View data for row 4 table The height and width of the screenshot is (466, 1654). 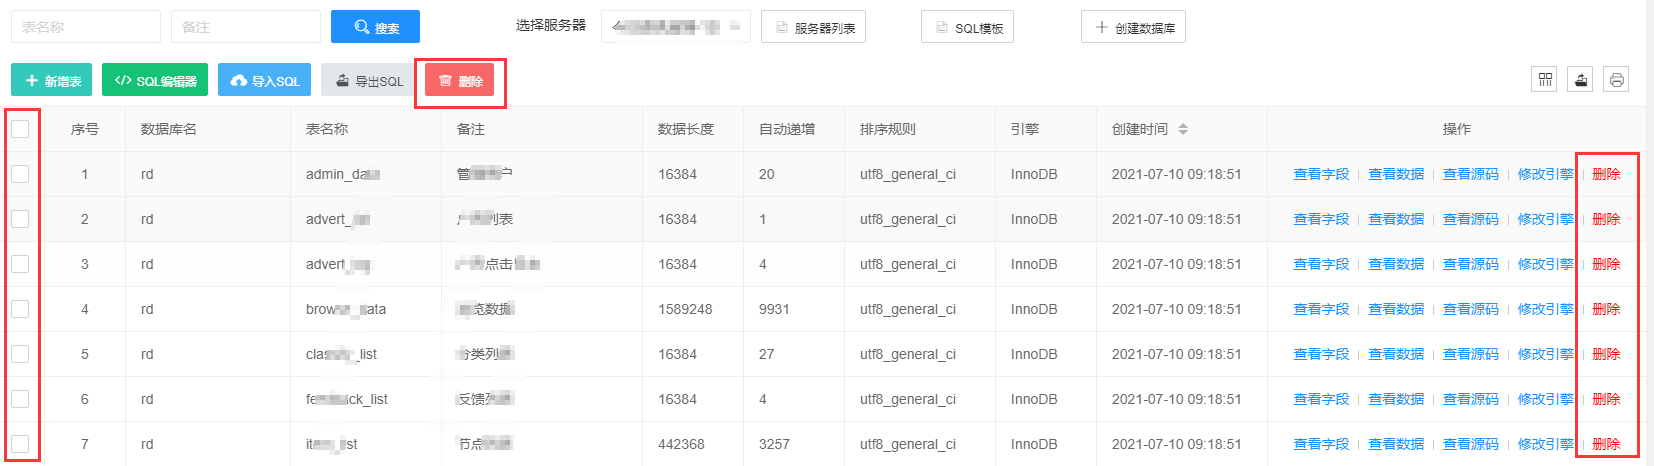1396,309
